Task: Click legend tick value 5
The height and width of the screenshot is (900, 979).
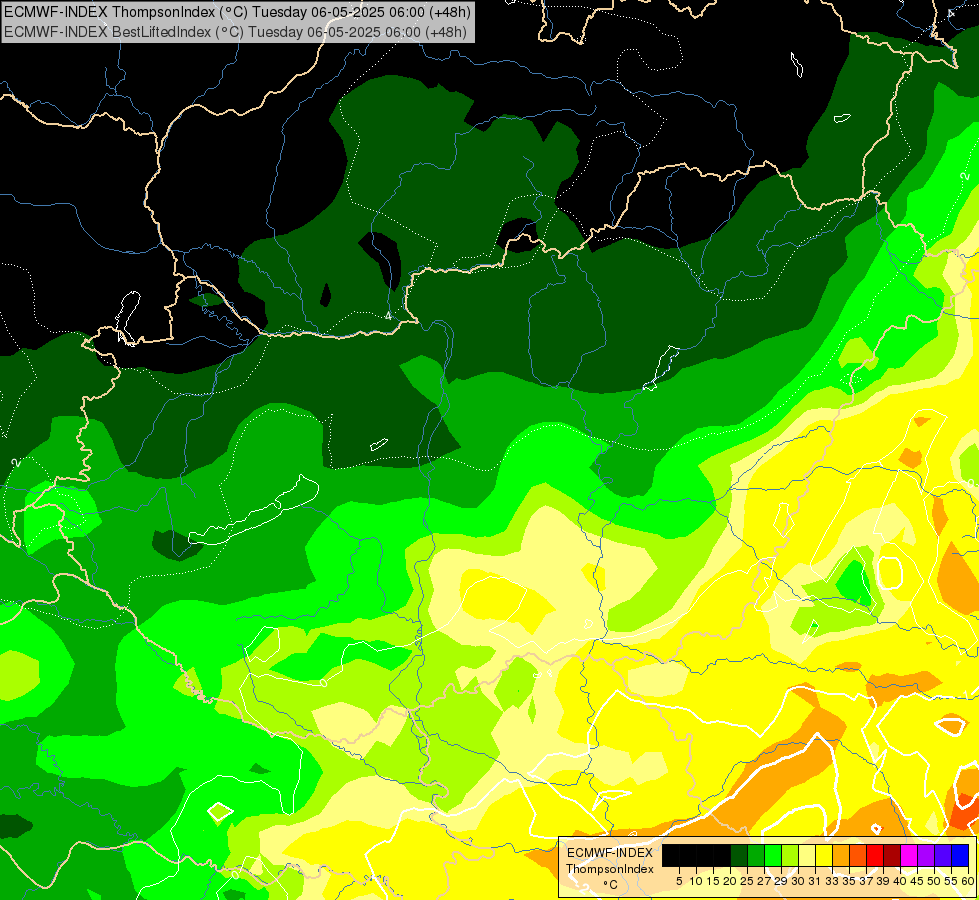Action: point(679,881)
